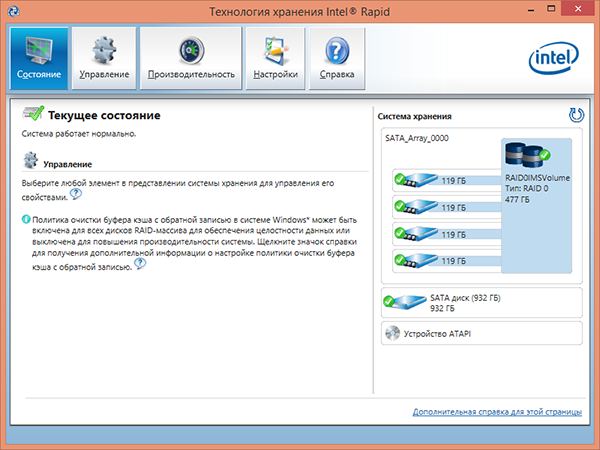Open the Производительность tab
This screenshot has width=600, height=450.
click(x=191, y=58)
